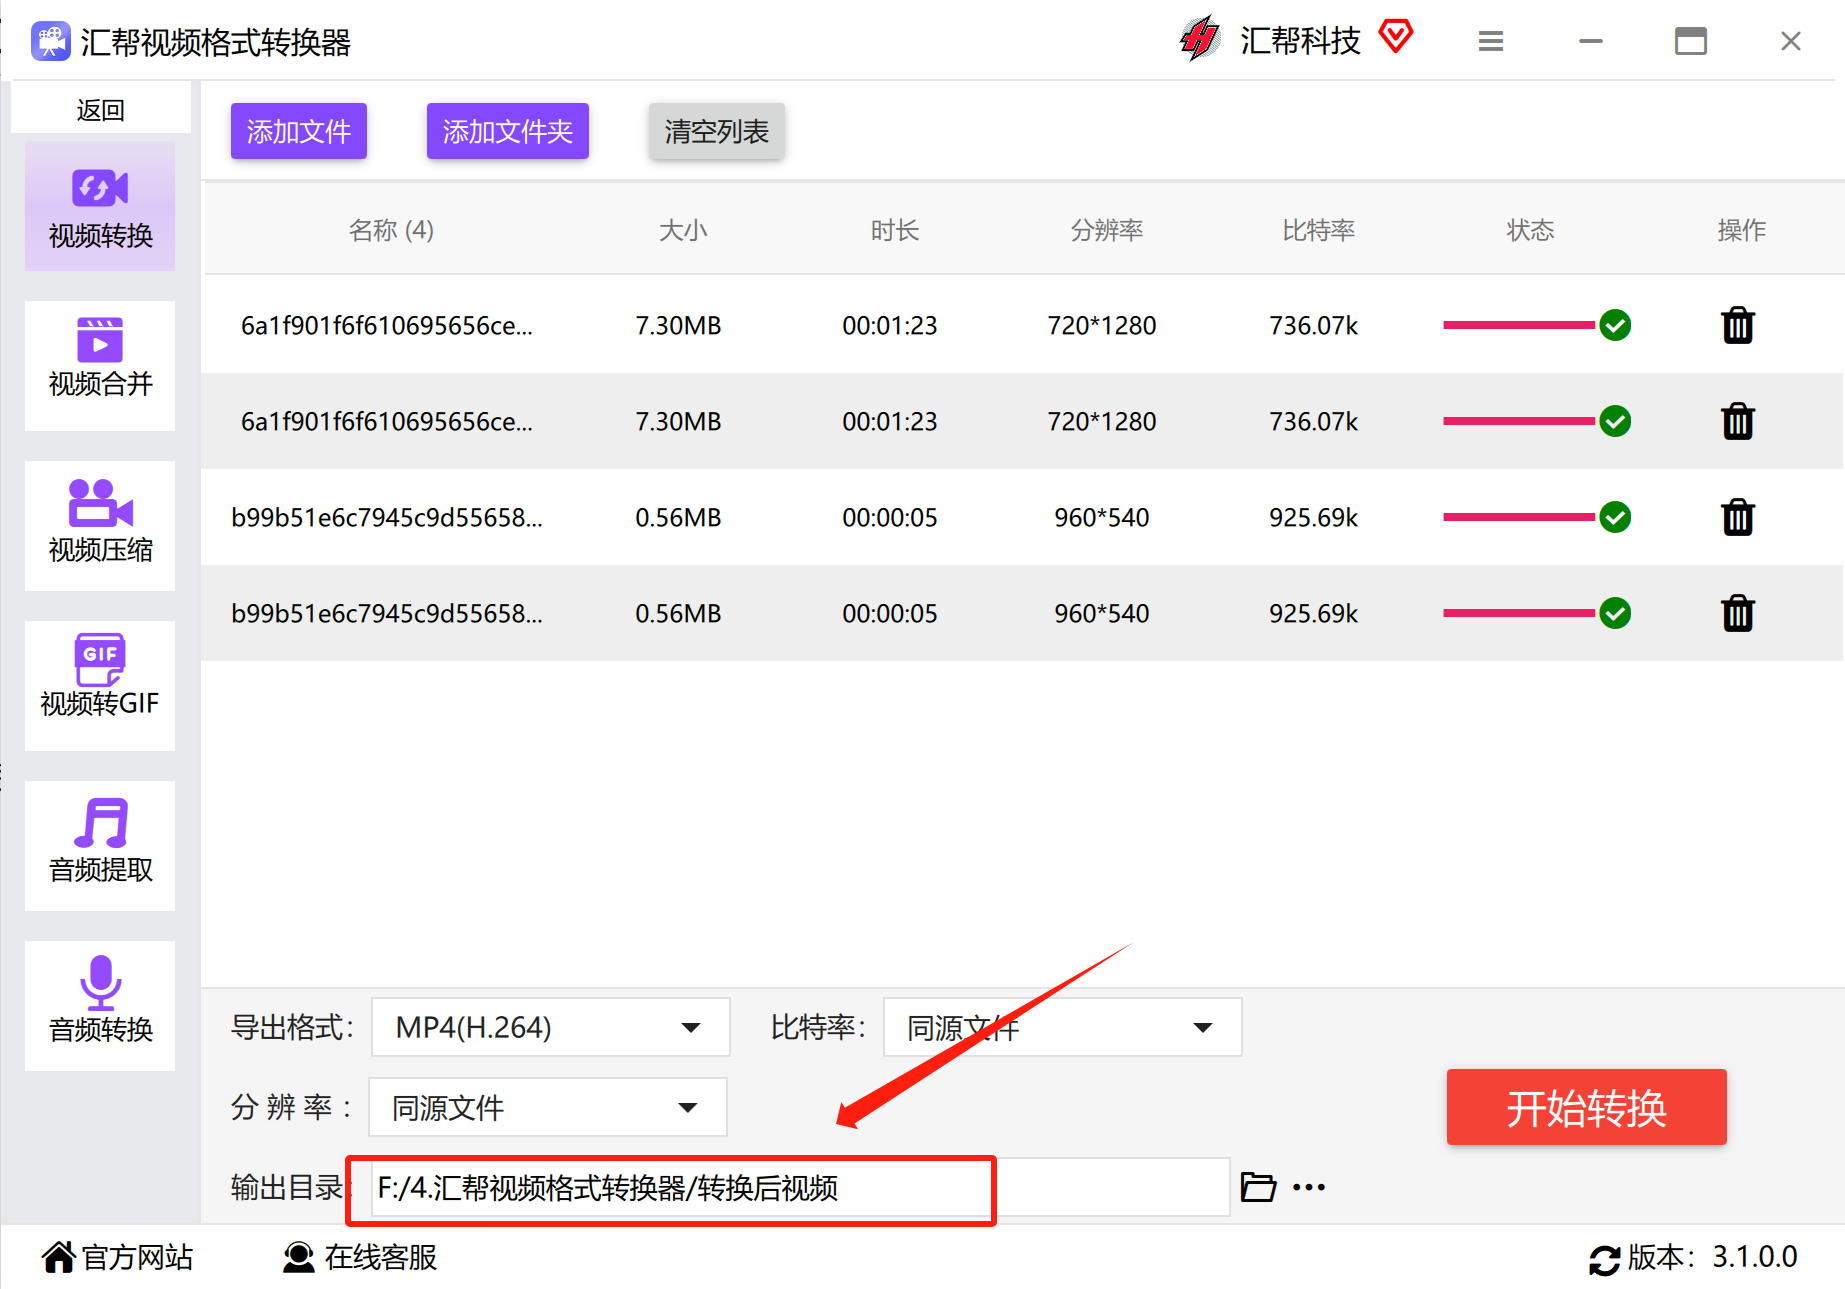Open the 视频合并 video merge module
The image size is (1845, 1289).
[x=100, y=366]
